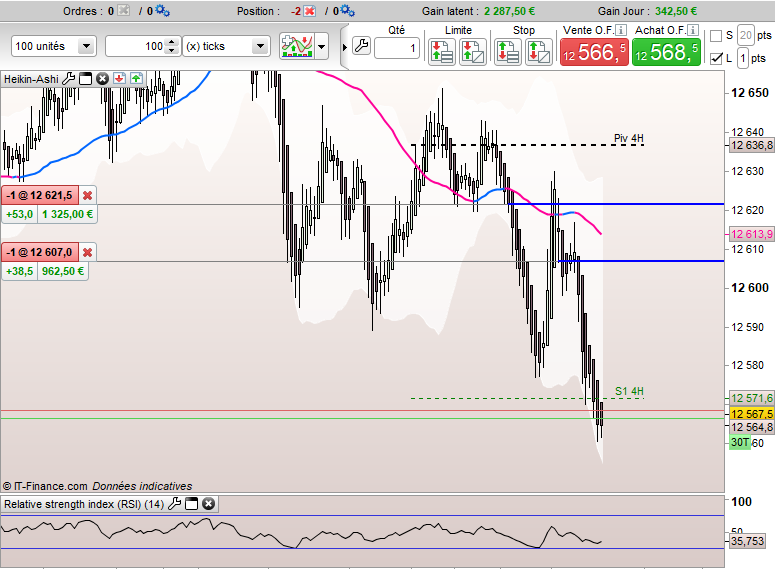This screenshot has width=775, height=569.
Task: Click the S 20 pts field
Action: point(746,35)
